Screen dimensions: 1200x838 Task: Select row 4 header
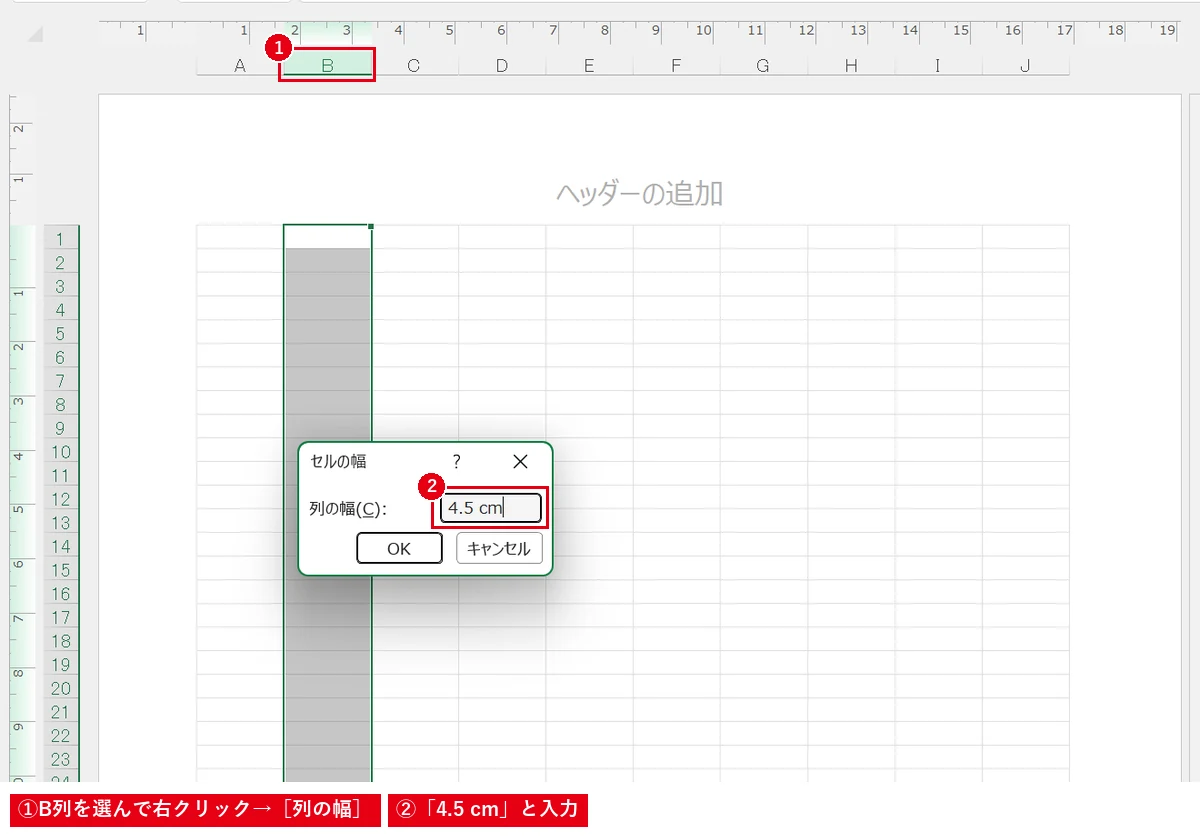coord(61,310)
